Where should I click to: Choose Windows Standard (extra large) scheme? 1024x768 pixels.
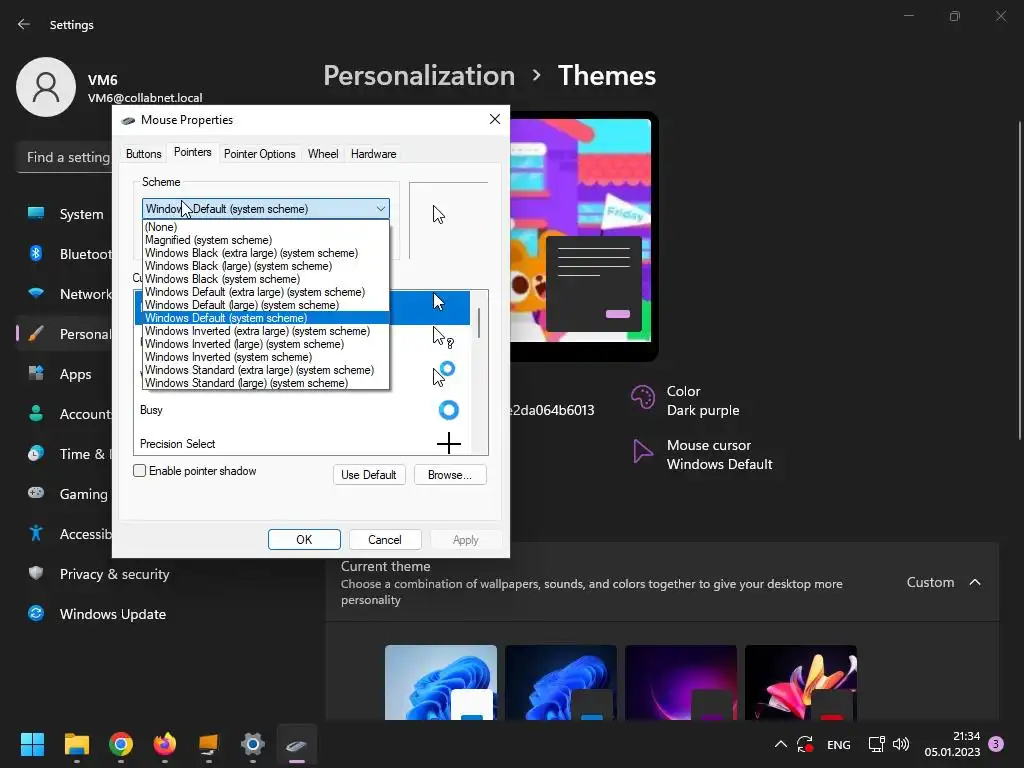[266, 370]
